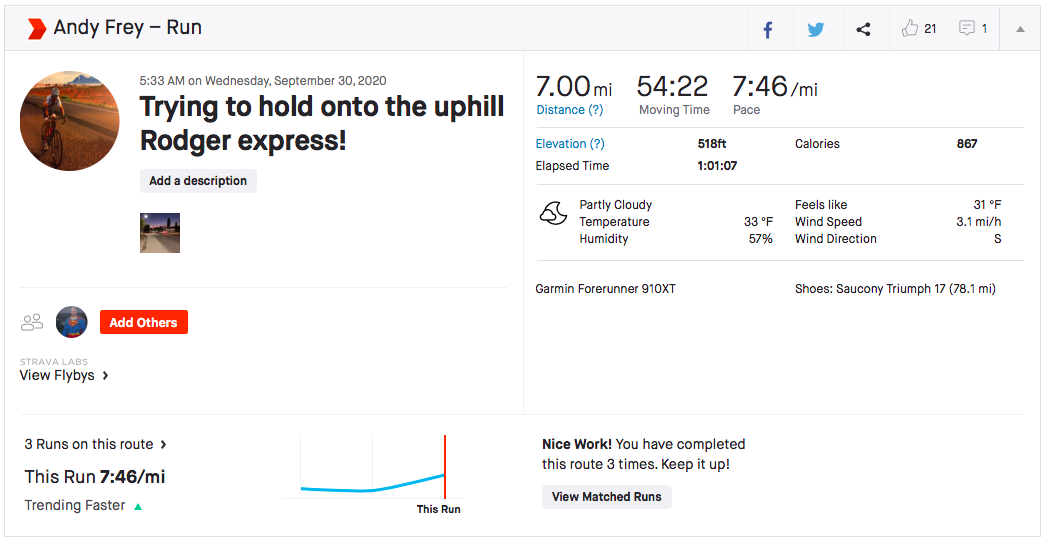This screenshot has width=1060, height=543.
Task: Click the partly cloudy weather icon
Action: click(553, 213)
